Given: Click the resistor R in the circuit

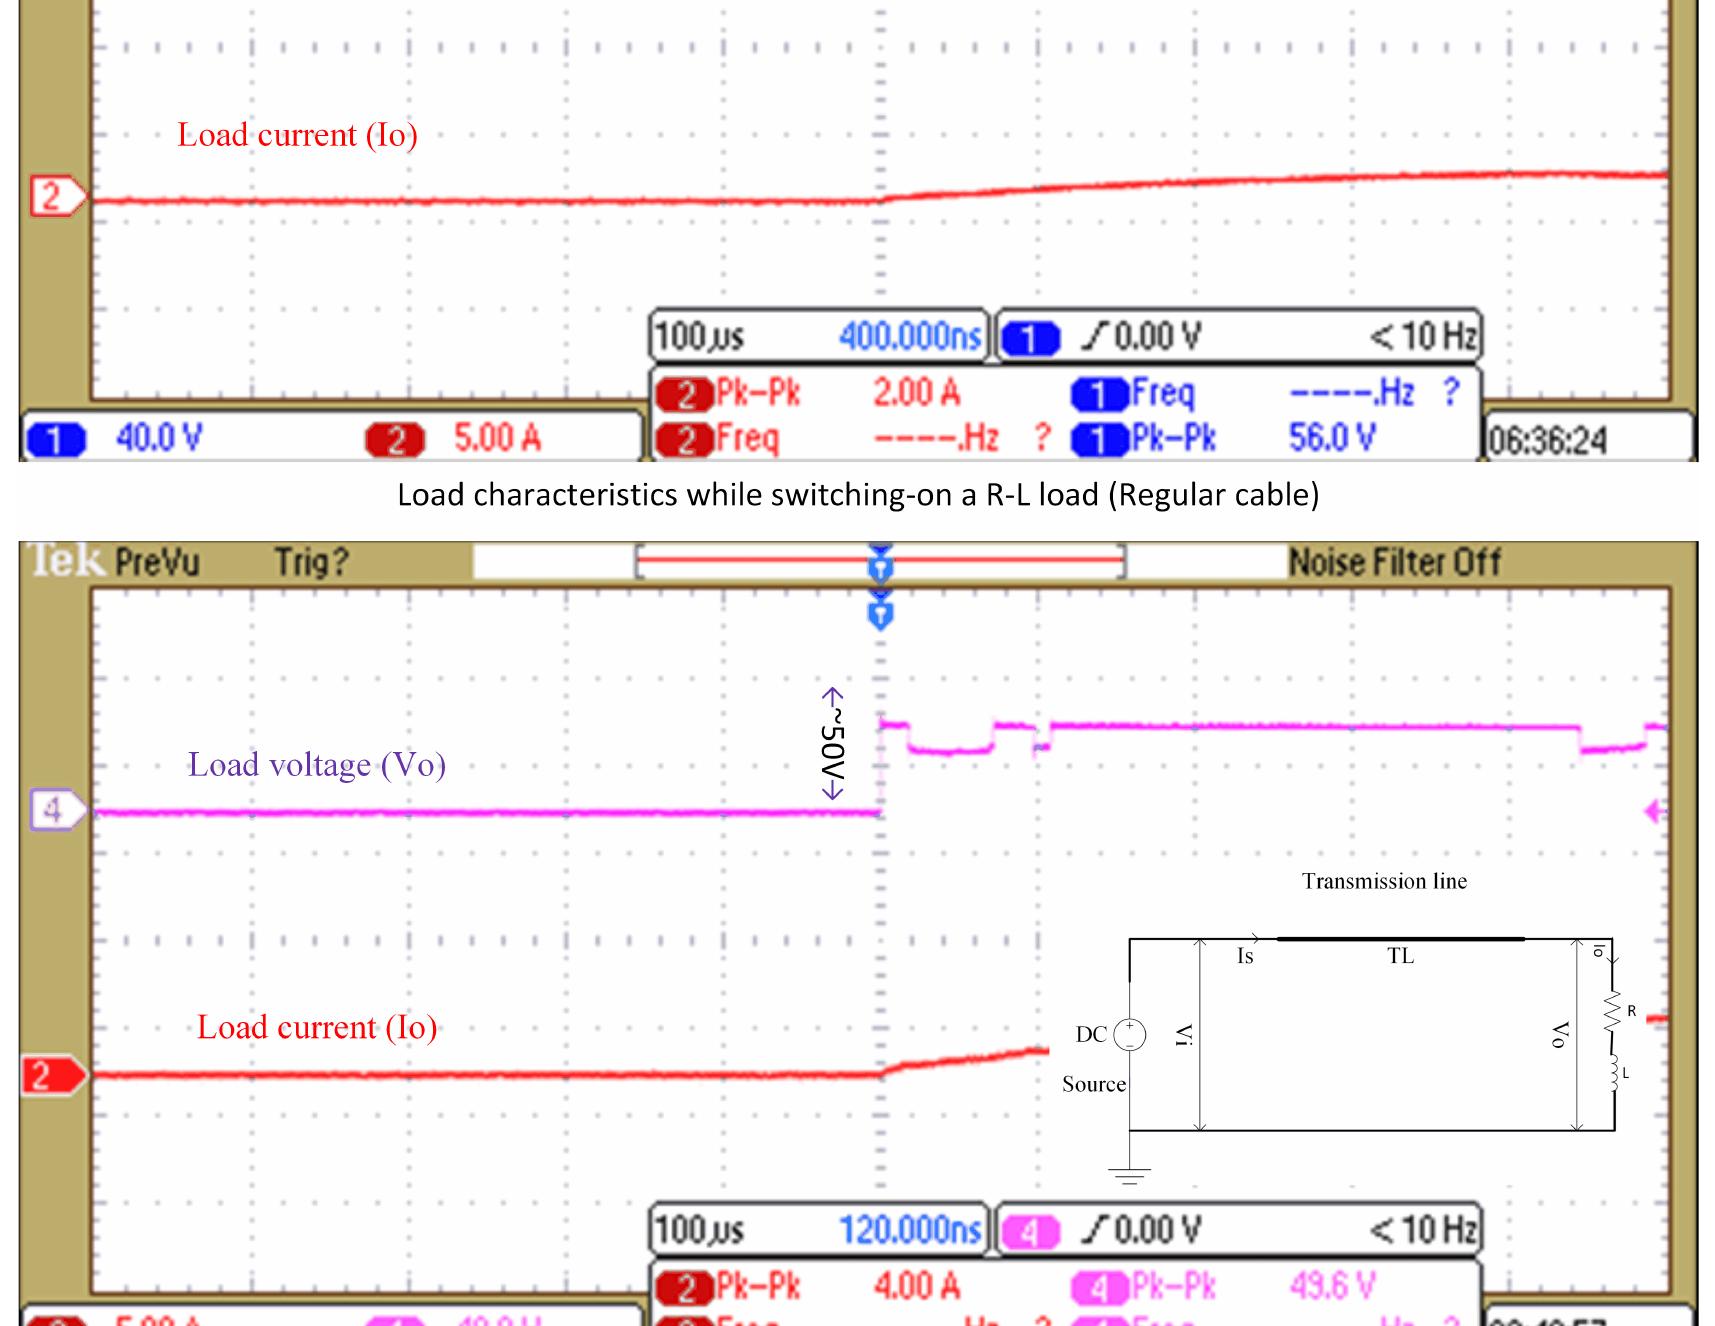Looking at the screenshot, I should point(1613,1011).
